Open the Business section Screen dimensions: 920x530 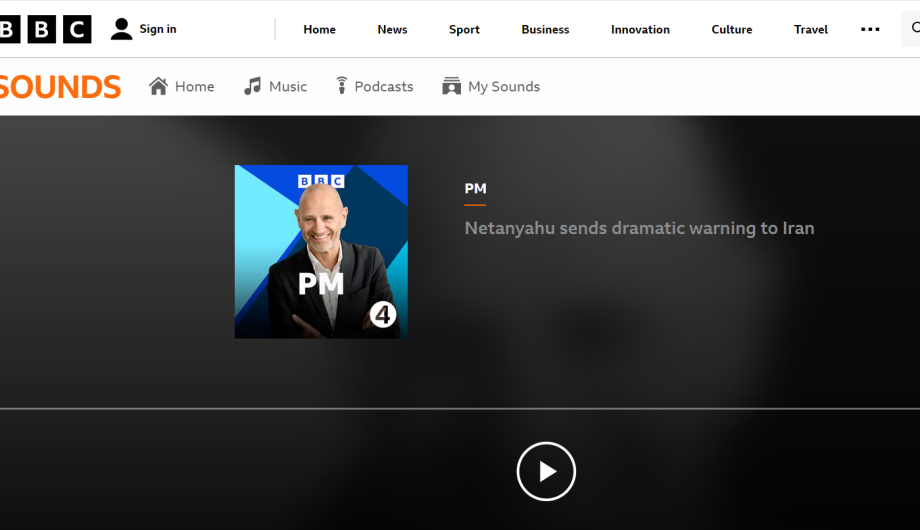coord(545,29)
